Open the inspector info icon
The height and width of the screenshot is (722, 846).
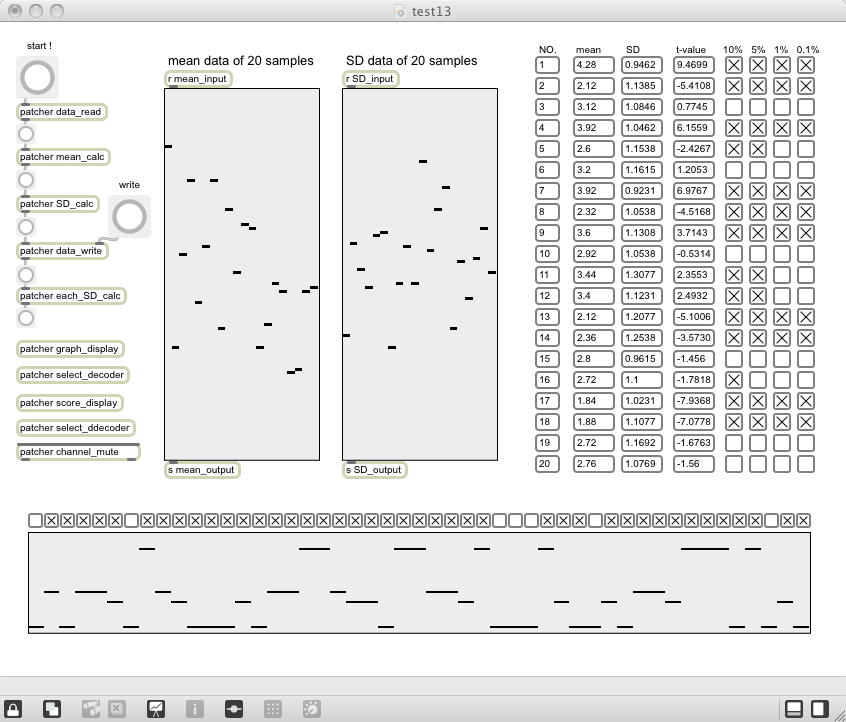coord(195,709)
